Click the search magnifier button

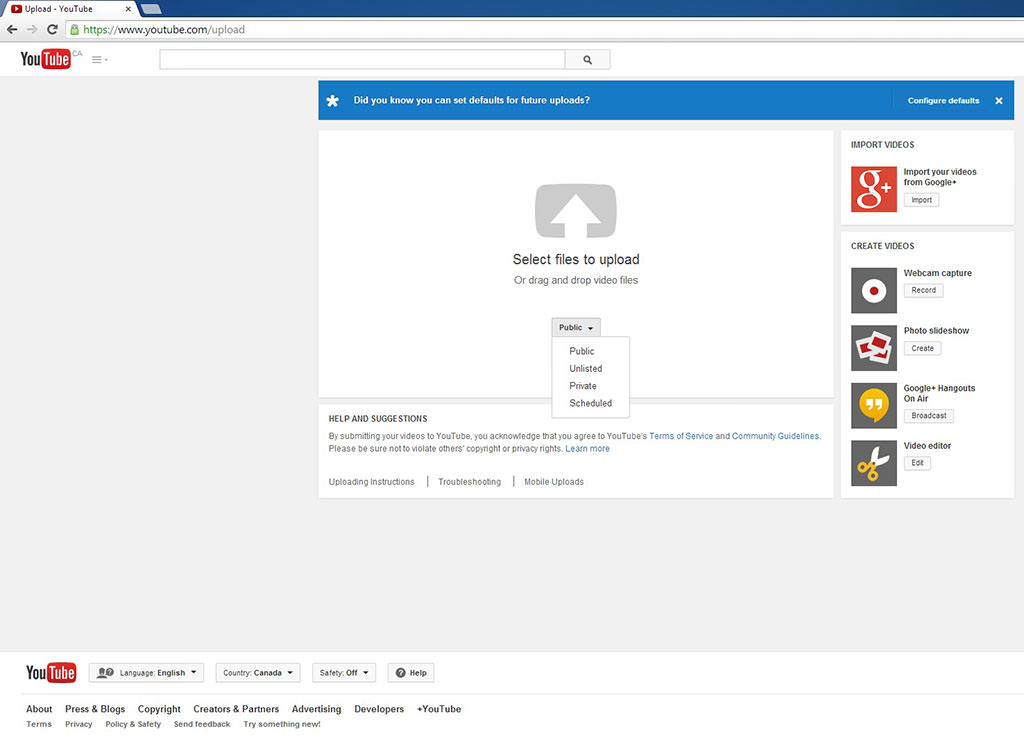[587, 60]
